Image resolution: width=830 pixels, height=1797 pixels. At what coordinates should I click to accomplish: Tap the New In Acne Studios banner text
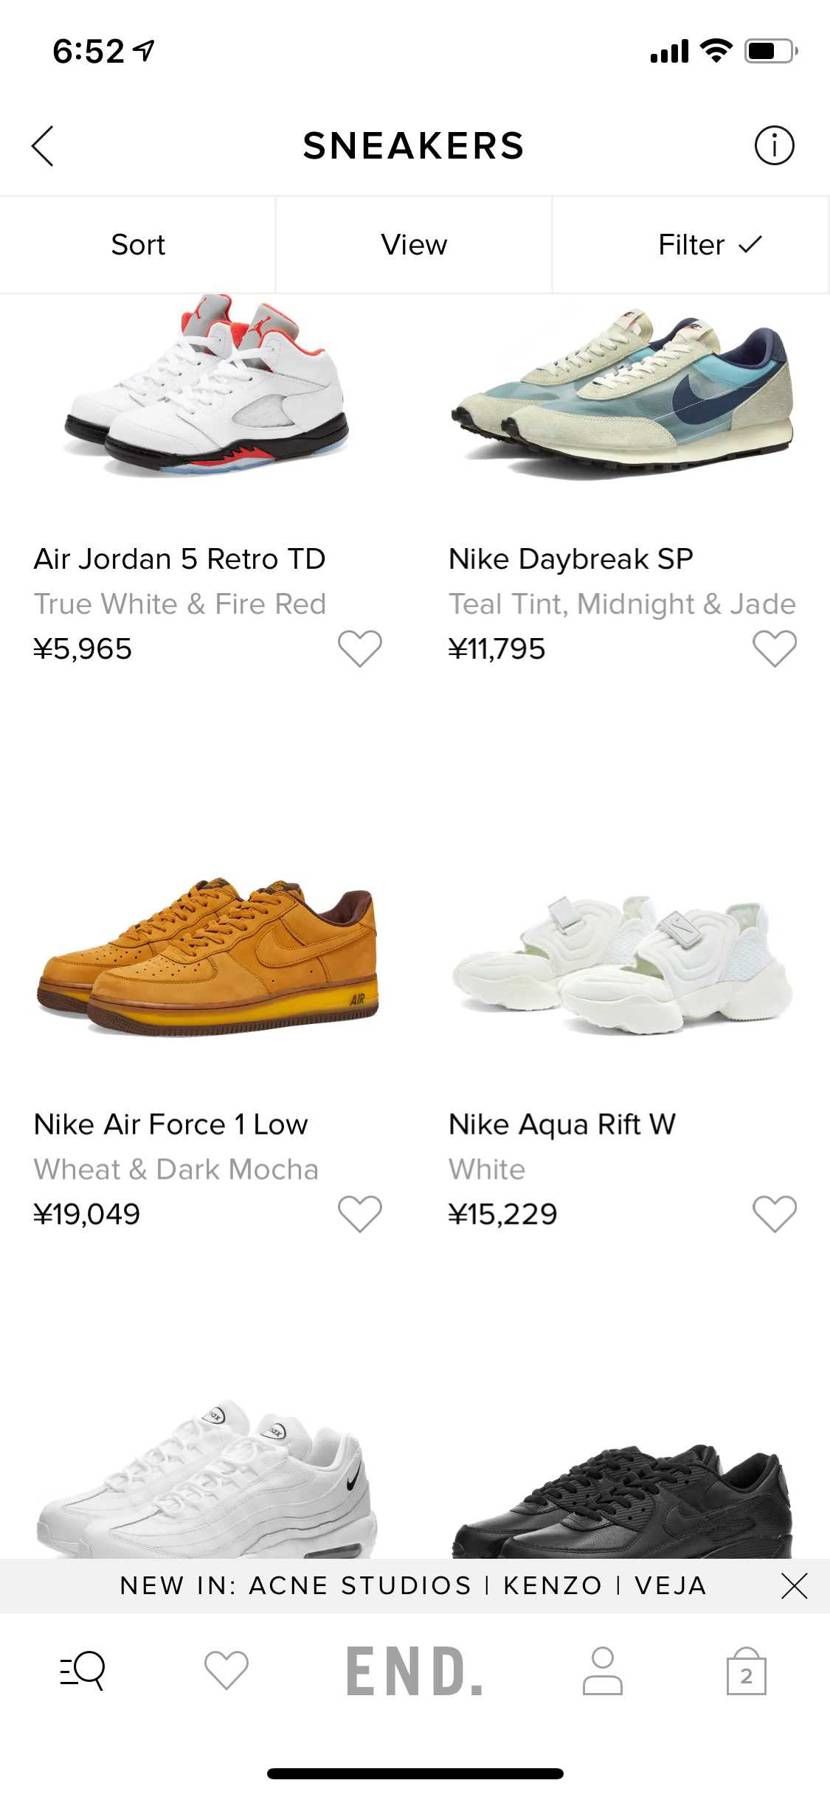(x=413, y=1586)
